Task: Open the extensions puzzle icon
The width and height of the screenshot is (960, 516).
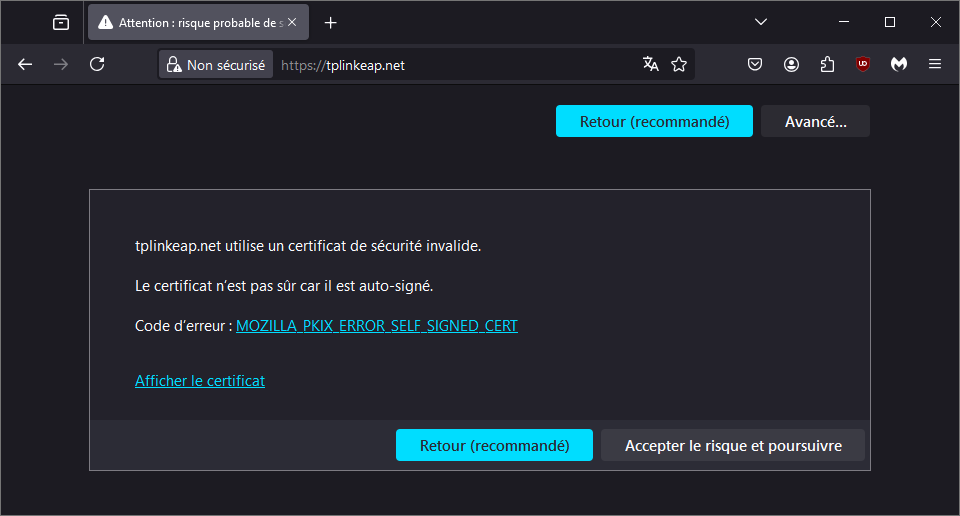Action: [827, 64]
